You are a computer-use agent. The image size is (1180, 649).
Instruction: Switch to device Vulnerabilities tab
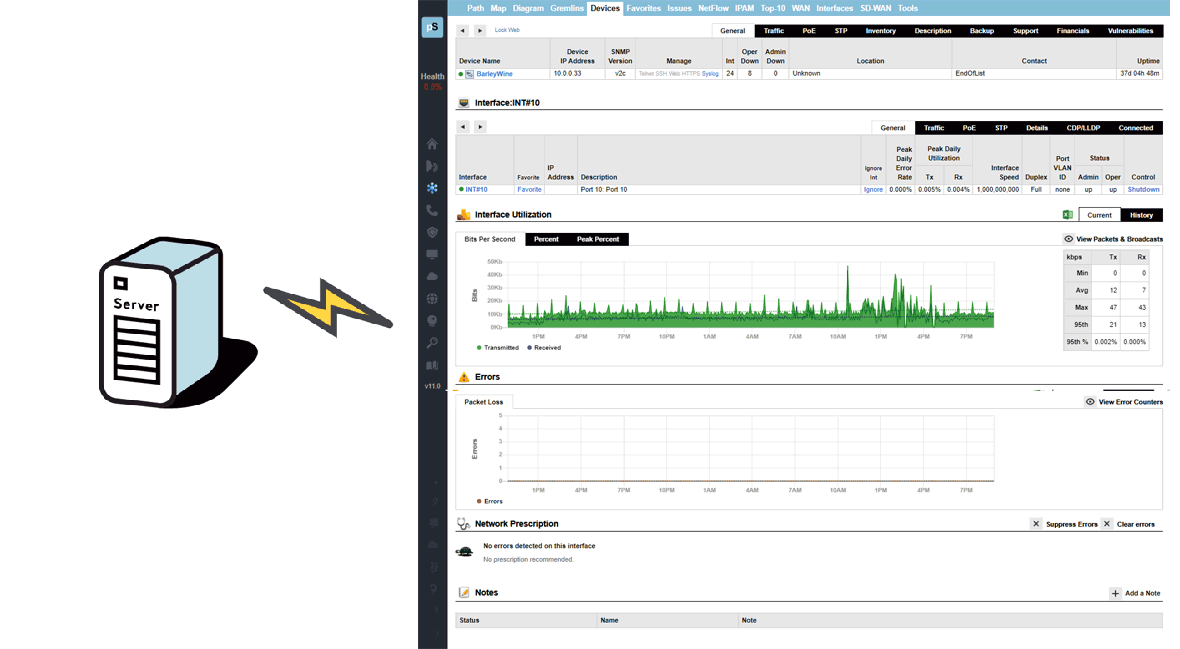click(x=1130, y=31)
